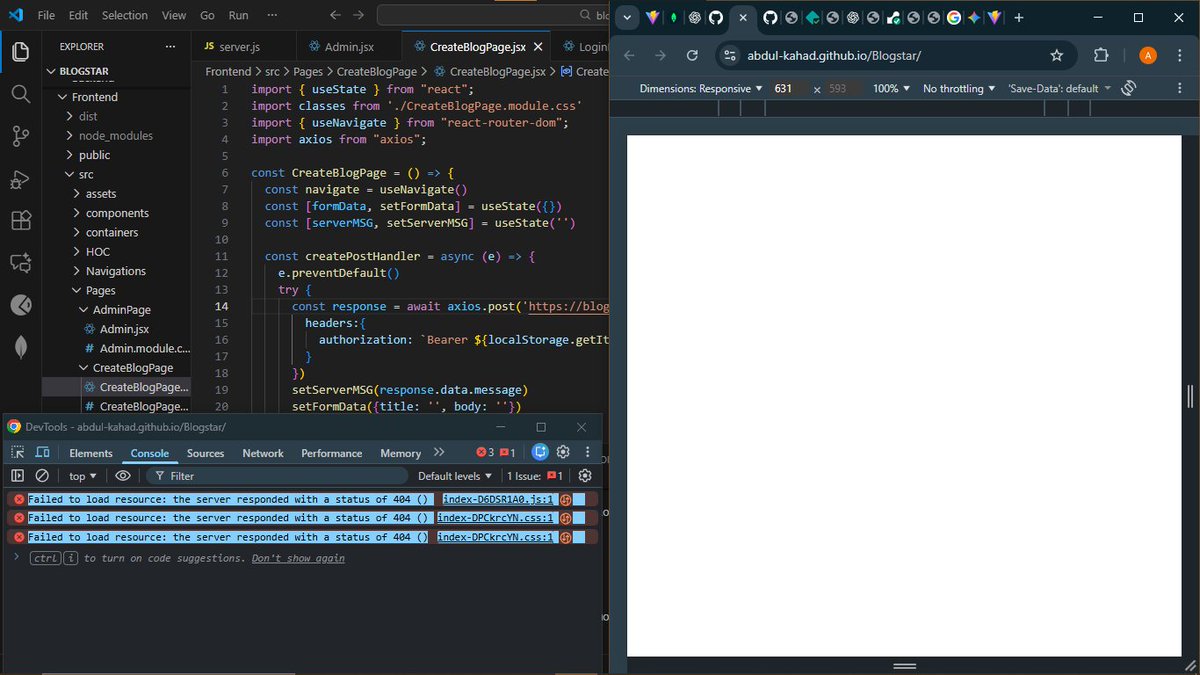Click the clear console icon in DevTools
Image resolution: width=1200 pixels, height=675 pixels.
coord(41,475)
